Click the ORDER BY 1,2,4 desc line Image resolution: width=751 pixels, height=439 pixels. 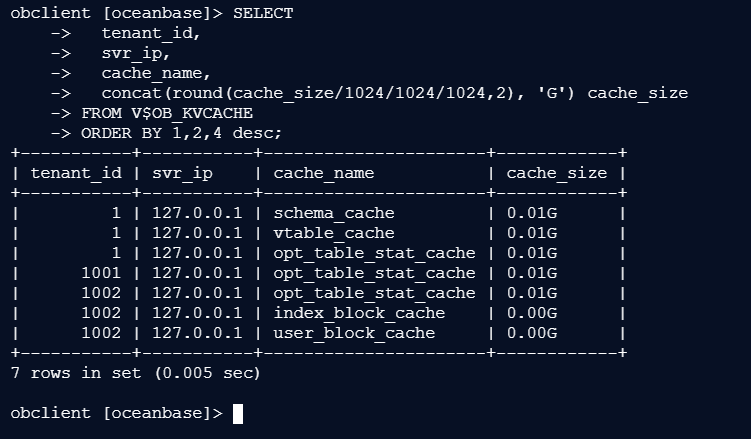point(182,133)
